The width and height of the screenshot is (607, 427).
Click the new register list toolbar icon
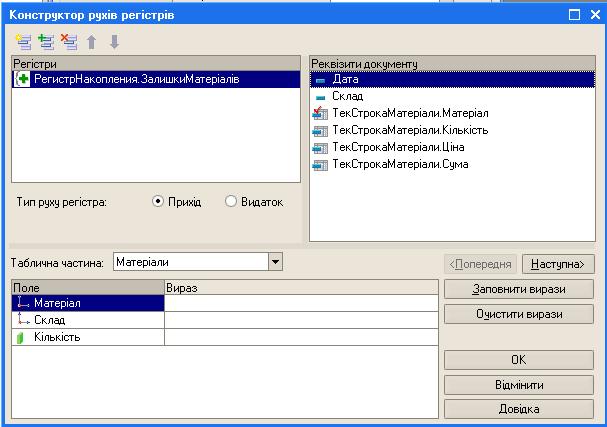coord(23,42)
